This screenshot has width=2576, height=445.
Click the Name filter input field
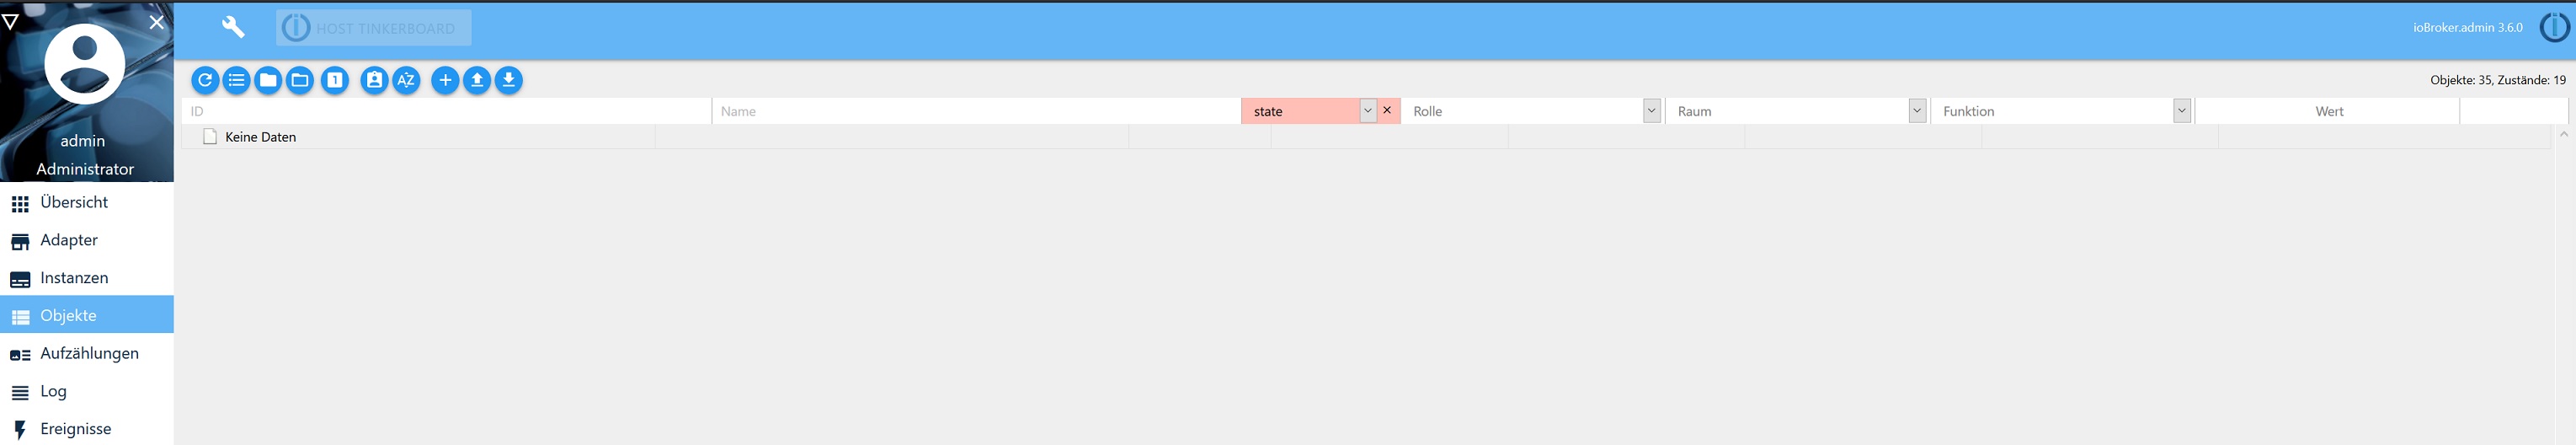coord(977,111)
